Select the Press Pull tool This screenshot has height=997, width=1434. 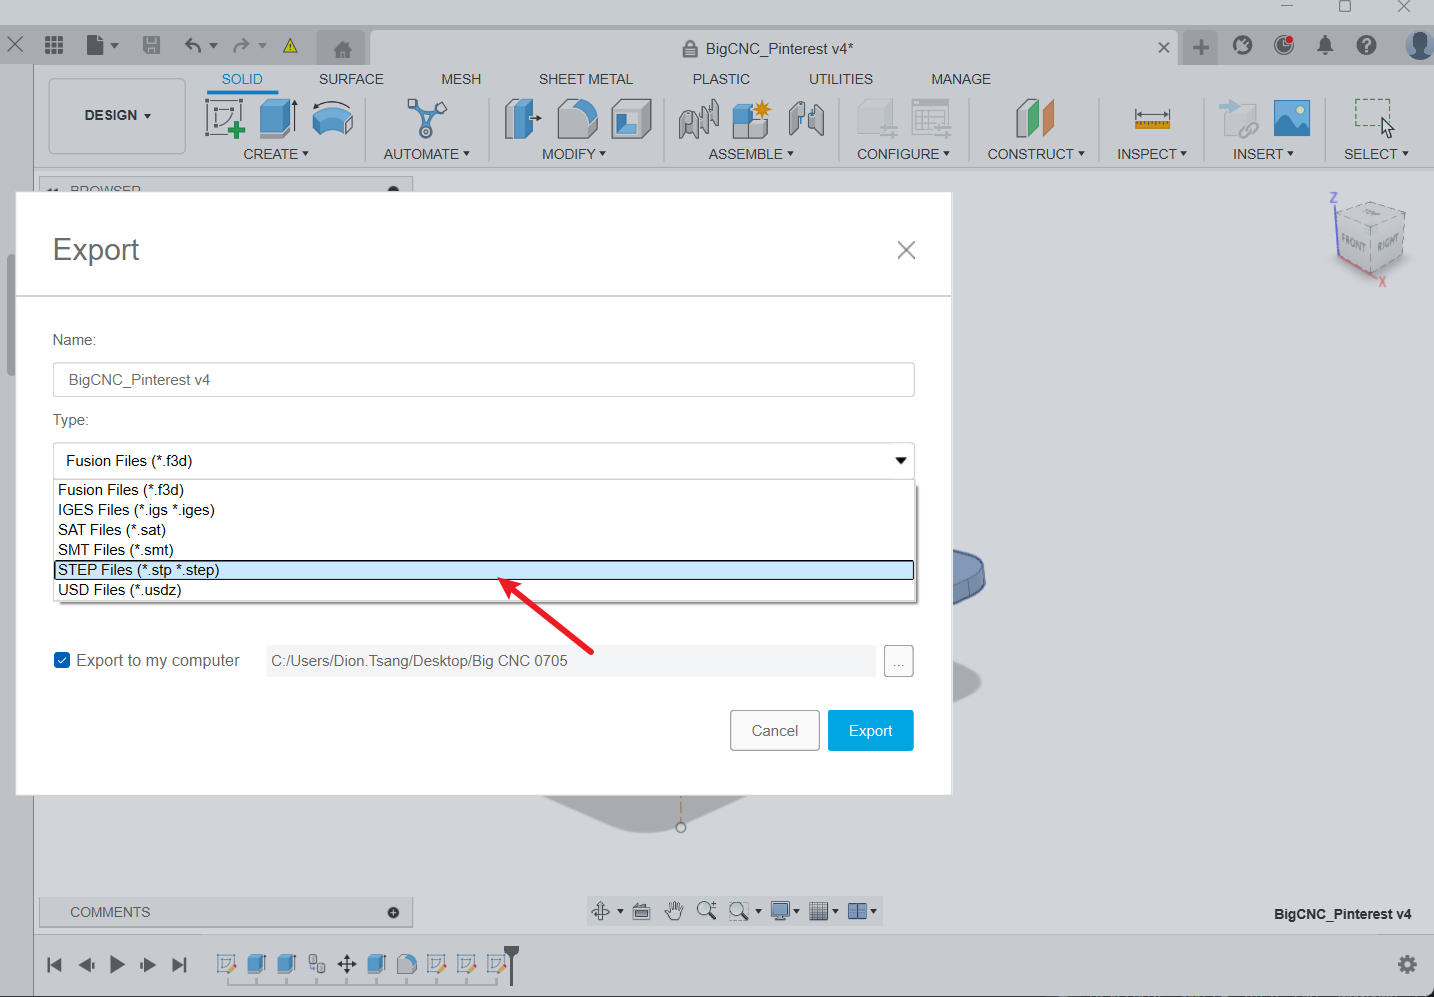point(523,118)
